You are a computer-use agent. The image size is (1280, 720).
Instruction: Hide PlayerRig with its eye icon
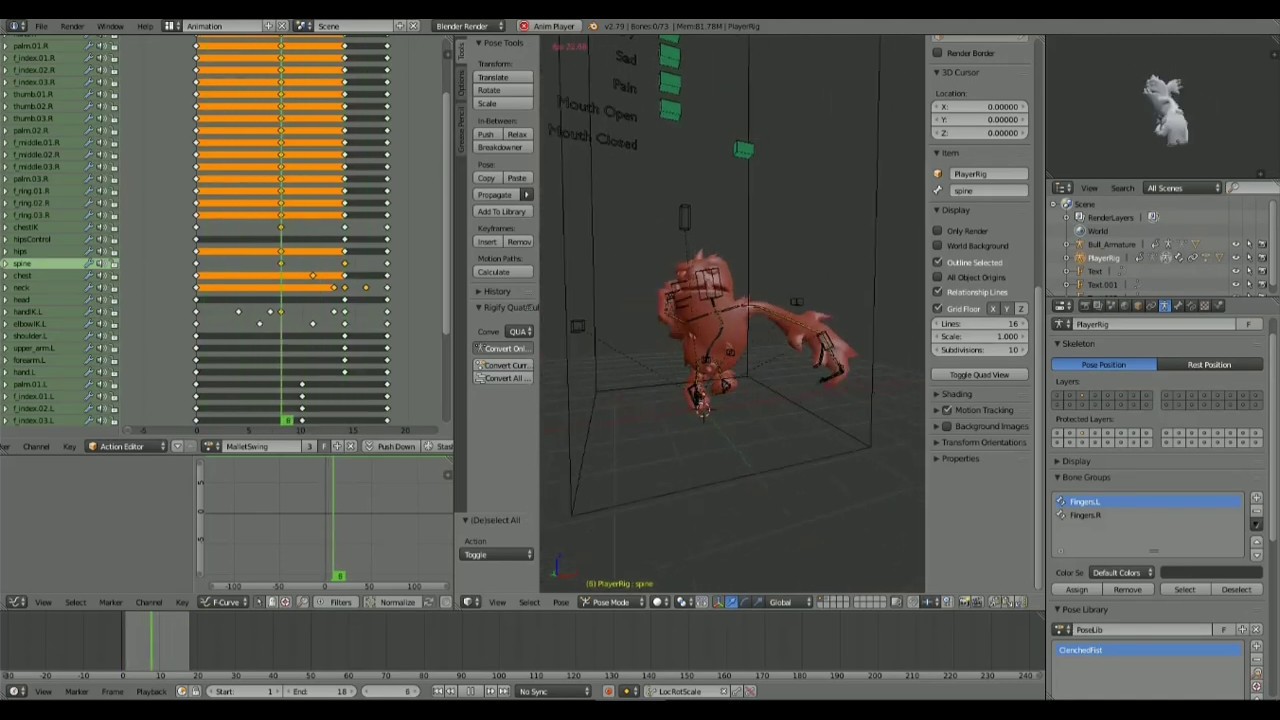pyautogui.click(x=1236, y=258)
